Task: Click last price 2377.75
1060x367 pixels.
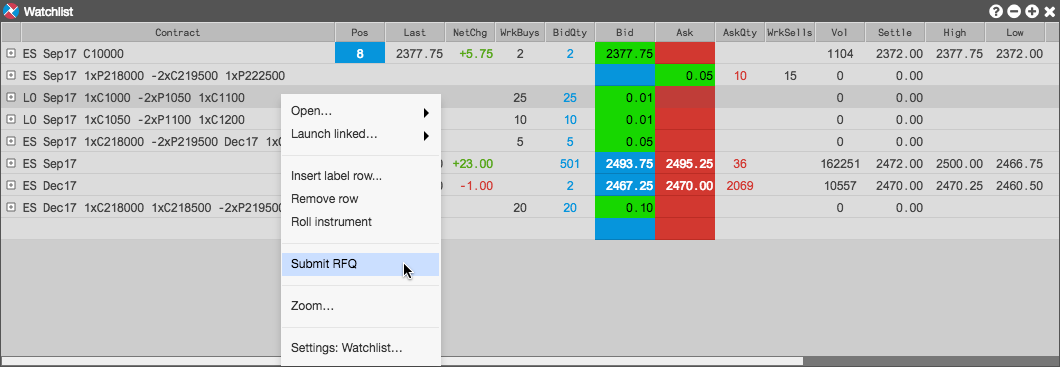Action: click(x=419, y=53)
